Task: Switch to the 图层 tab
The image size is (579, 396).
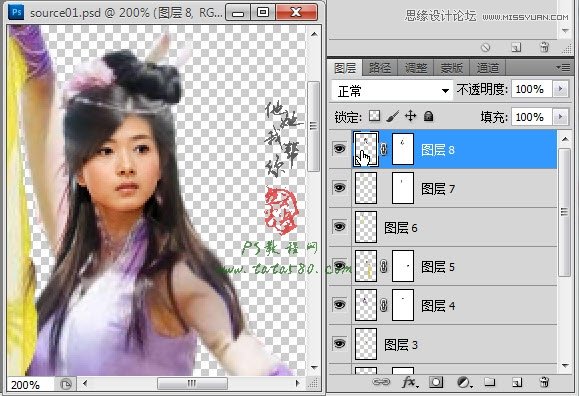Action: (x=345, y=68)
